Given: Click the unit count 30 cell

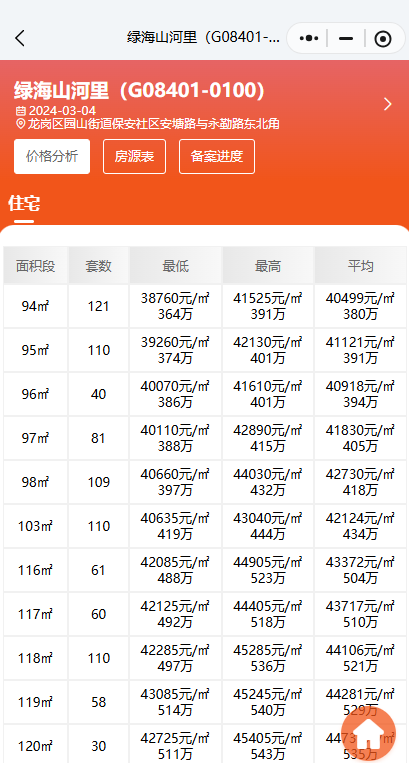Looking at the screenshot, I should click(98, 746).
